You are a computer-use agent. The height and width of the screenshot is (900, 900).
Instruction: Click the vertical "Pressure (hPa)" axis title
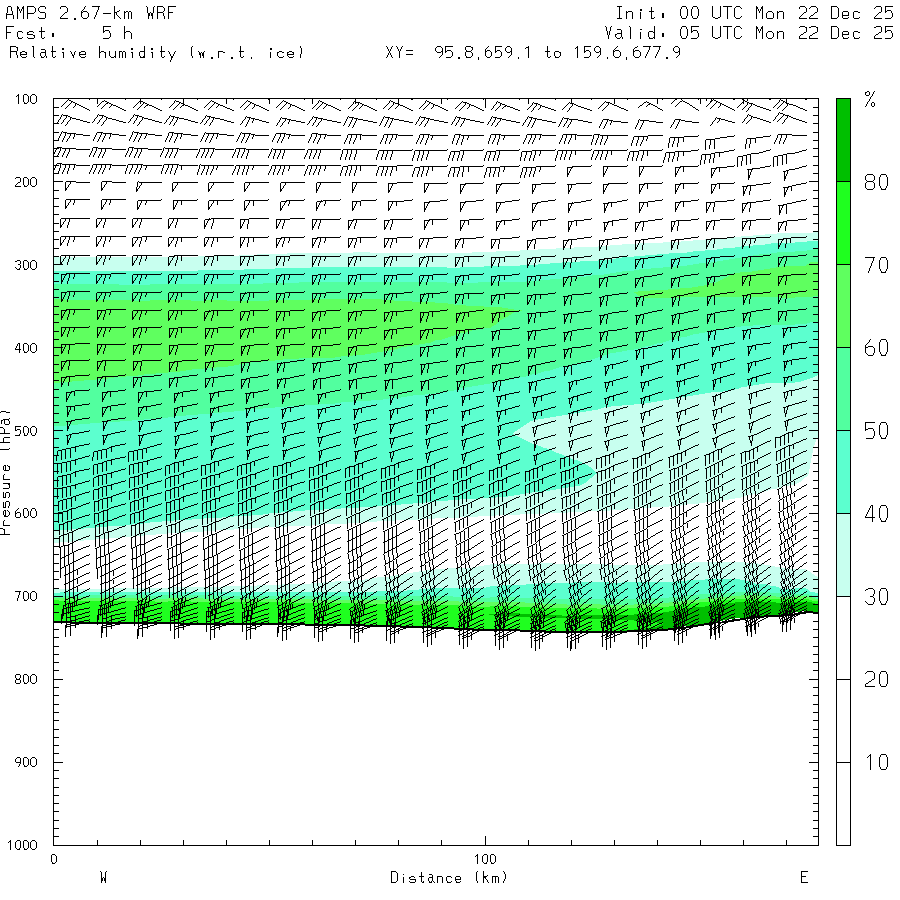click(x=5, y=472)
